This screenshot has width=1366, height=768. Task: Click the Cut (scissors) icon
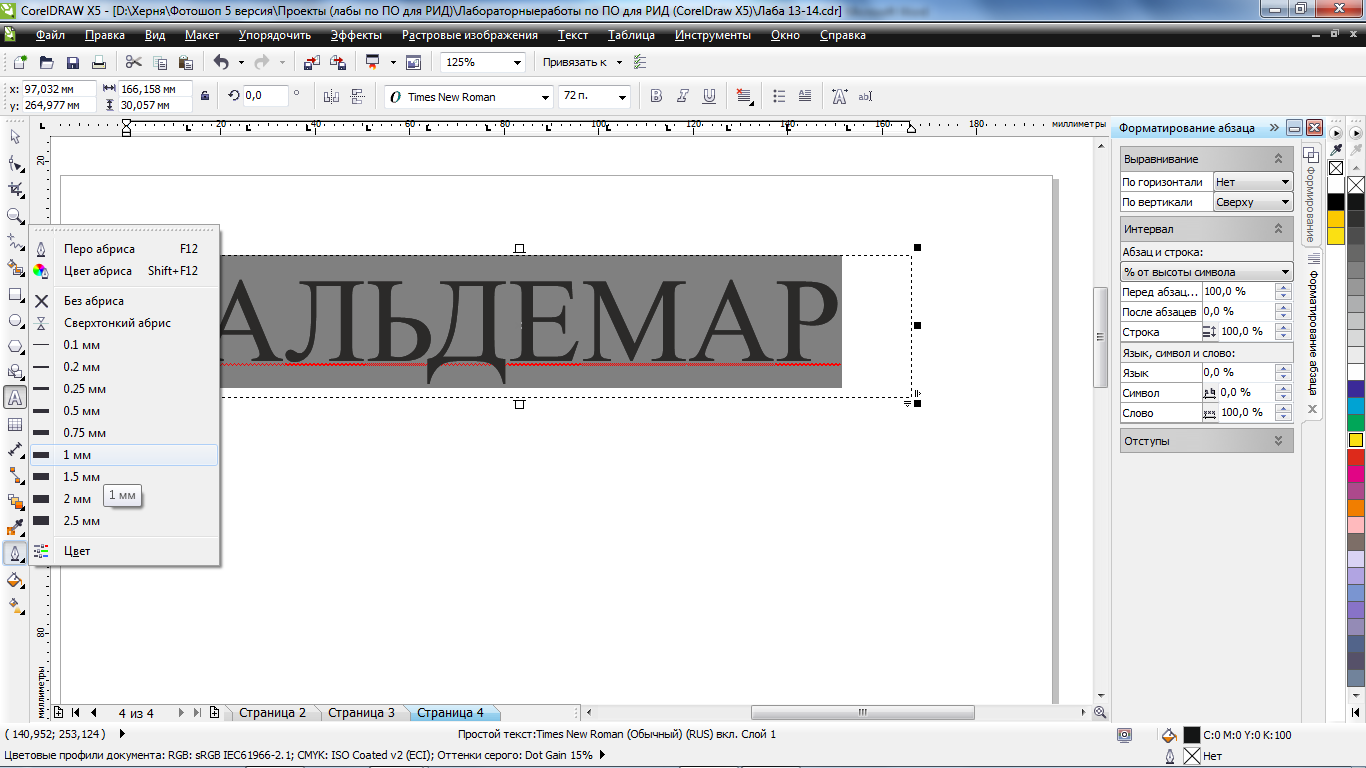click(133, 63)
